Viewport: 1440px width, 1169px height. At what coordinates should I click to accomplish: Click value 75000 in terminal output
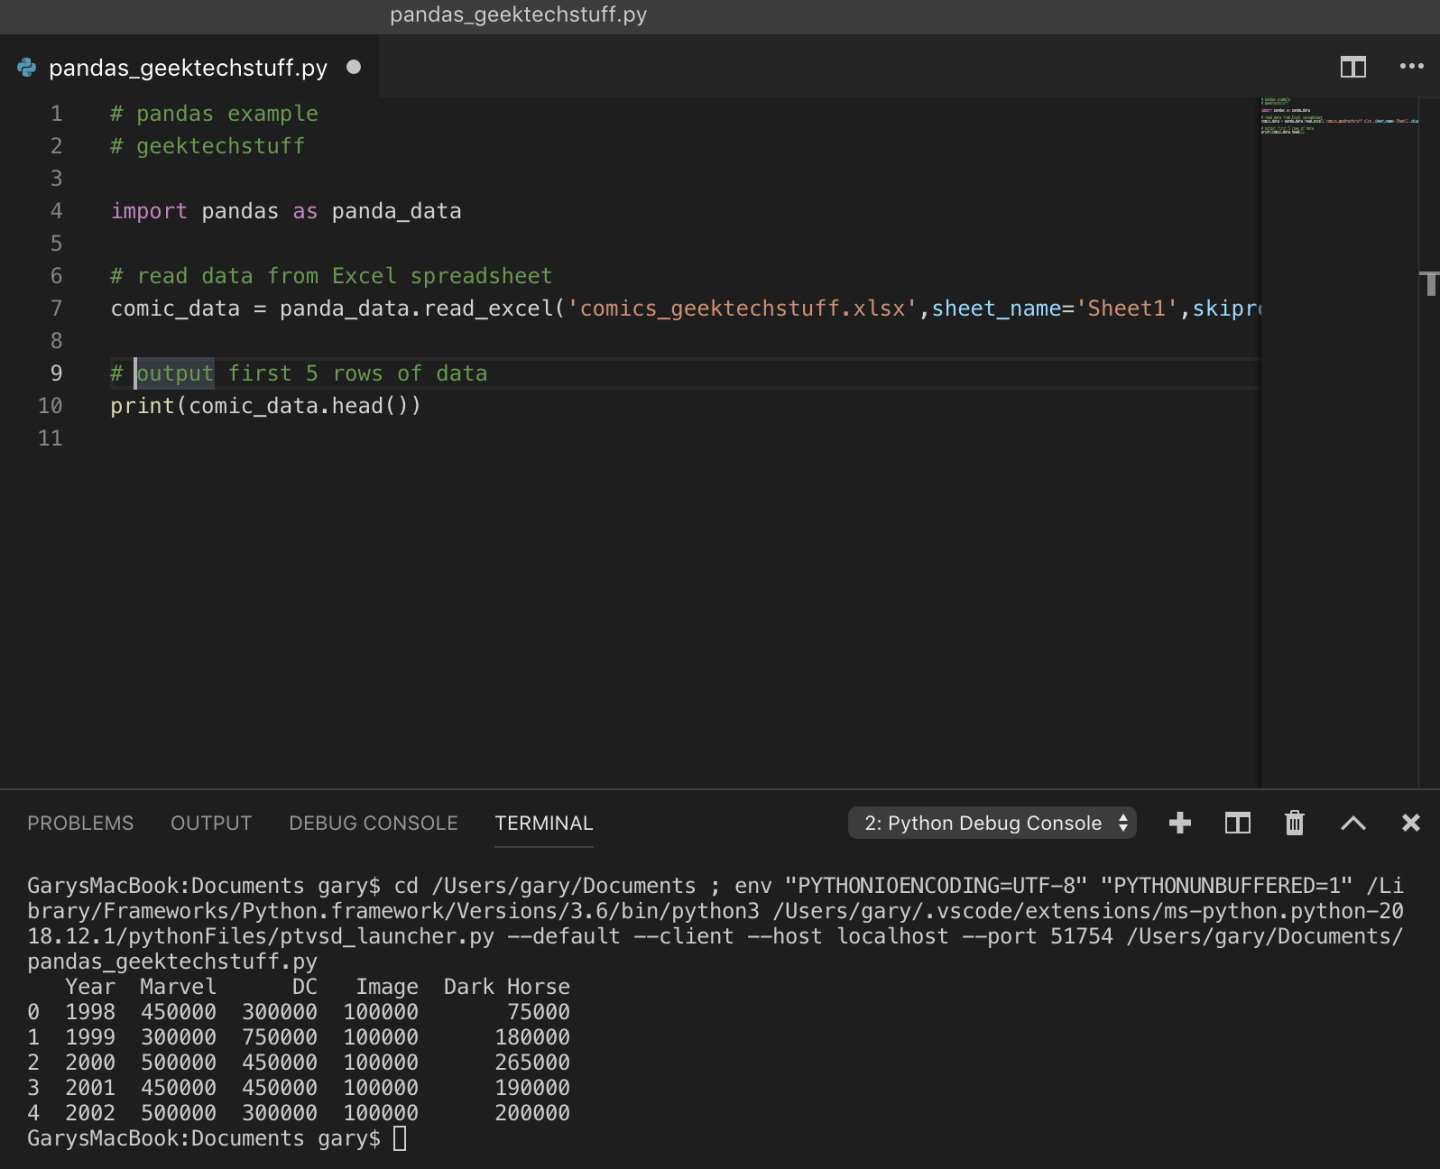[x=538, y=1012]
